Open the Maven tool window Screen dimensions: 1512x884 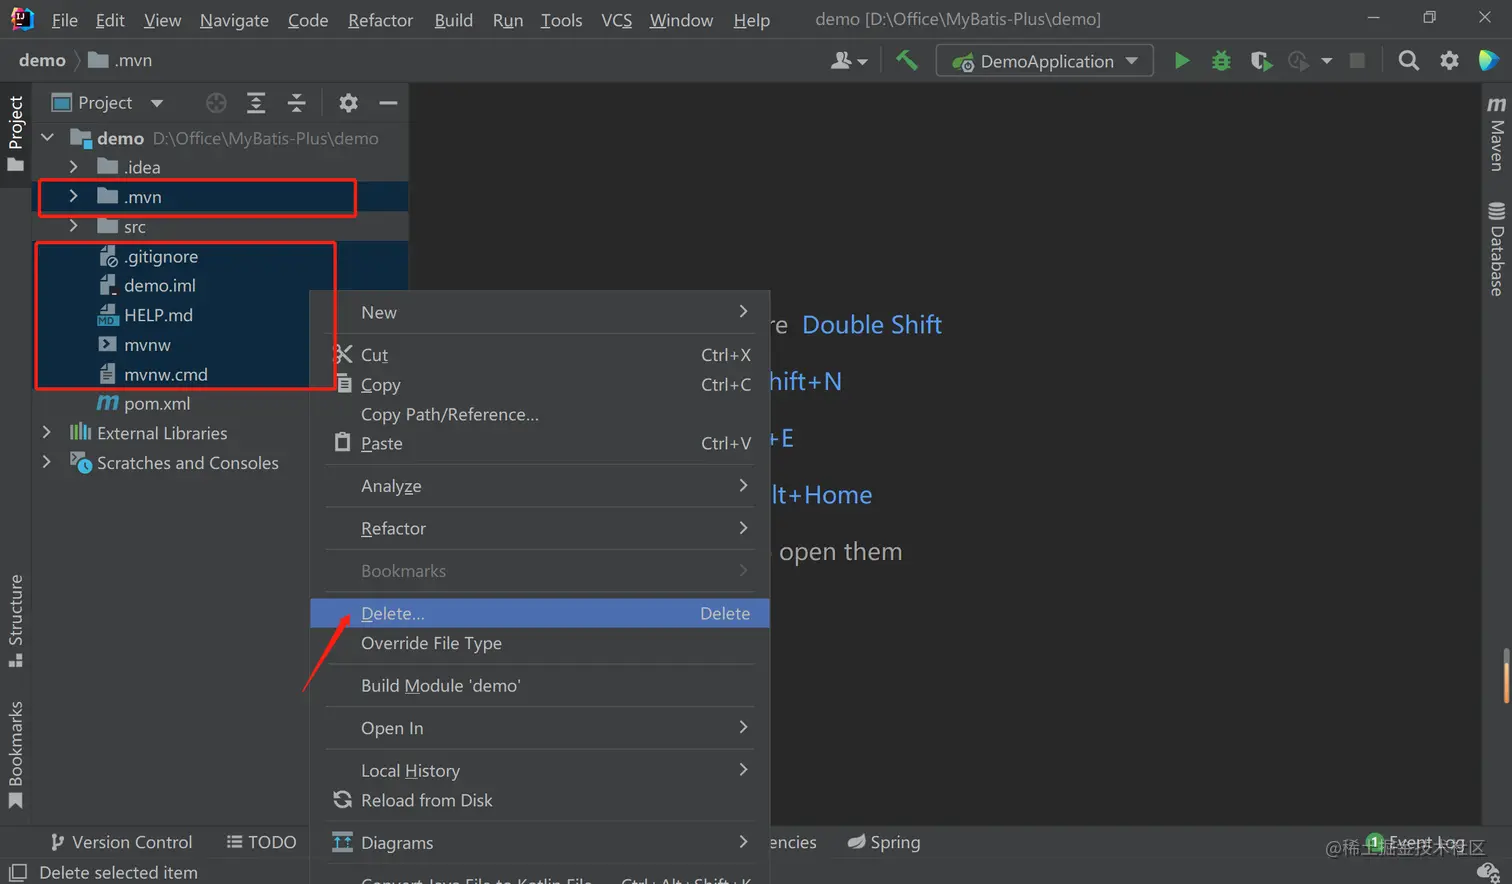coord(1496,133)
